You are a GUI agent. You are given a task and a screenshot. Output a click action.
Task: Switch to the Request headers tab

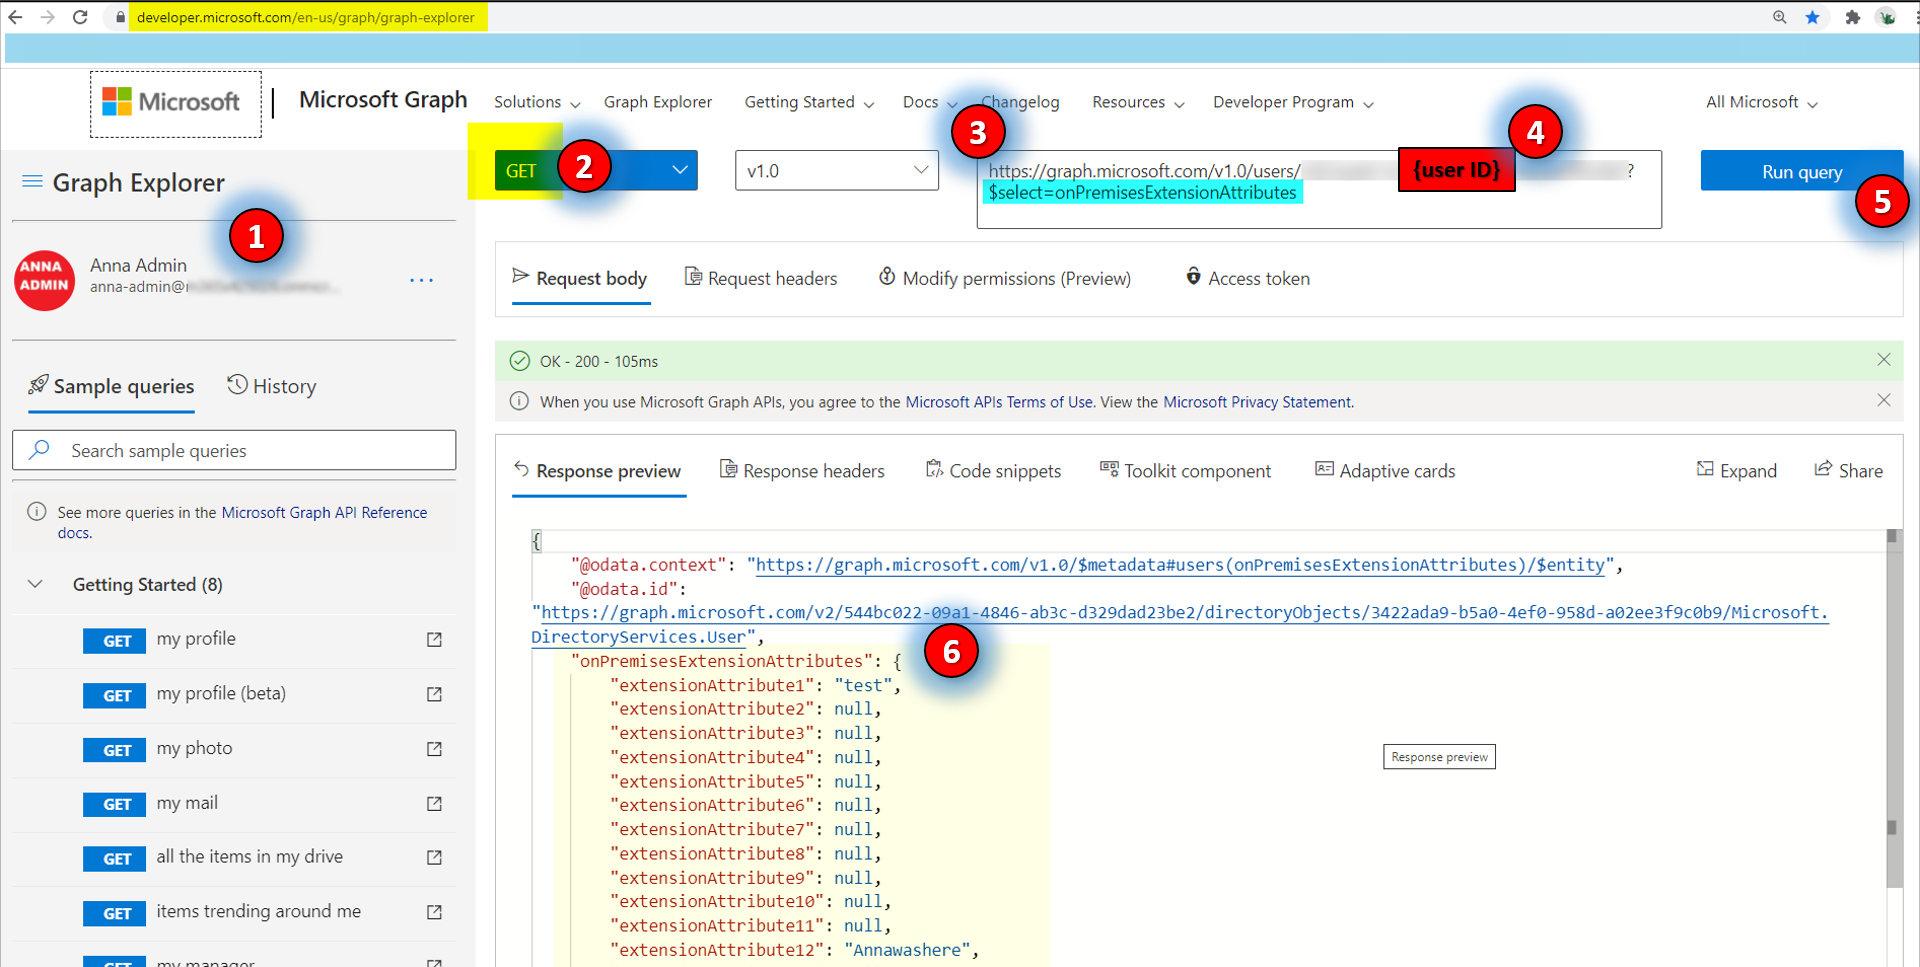[x=761, y=278]
